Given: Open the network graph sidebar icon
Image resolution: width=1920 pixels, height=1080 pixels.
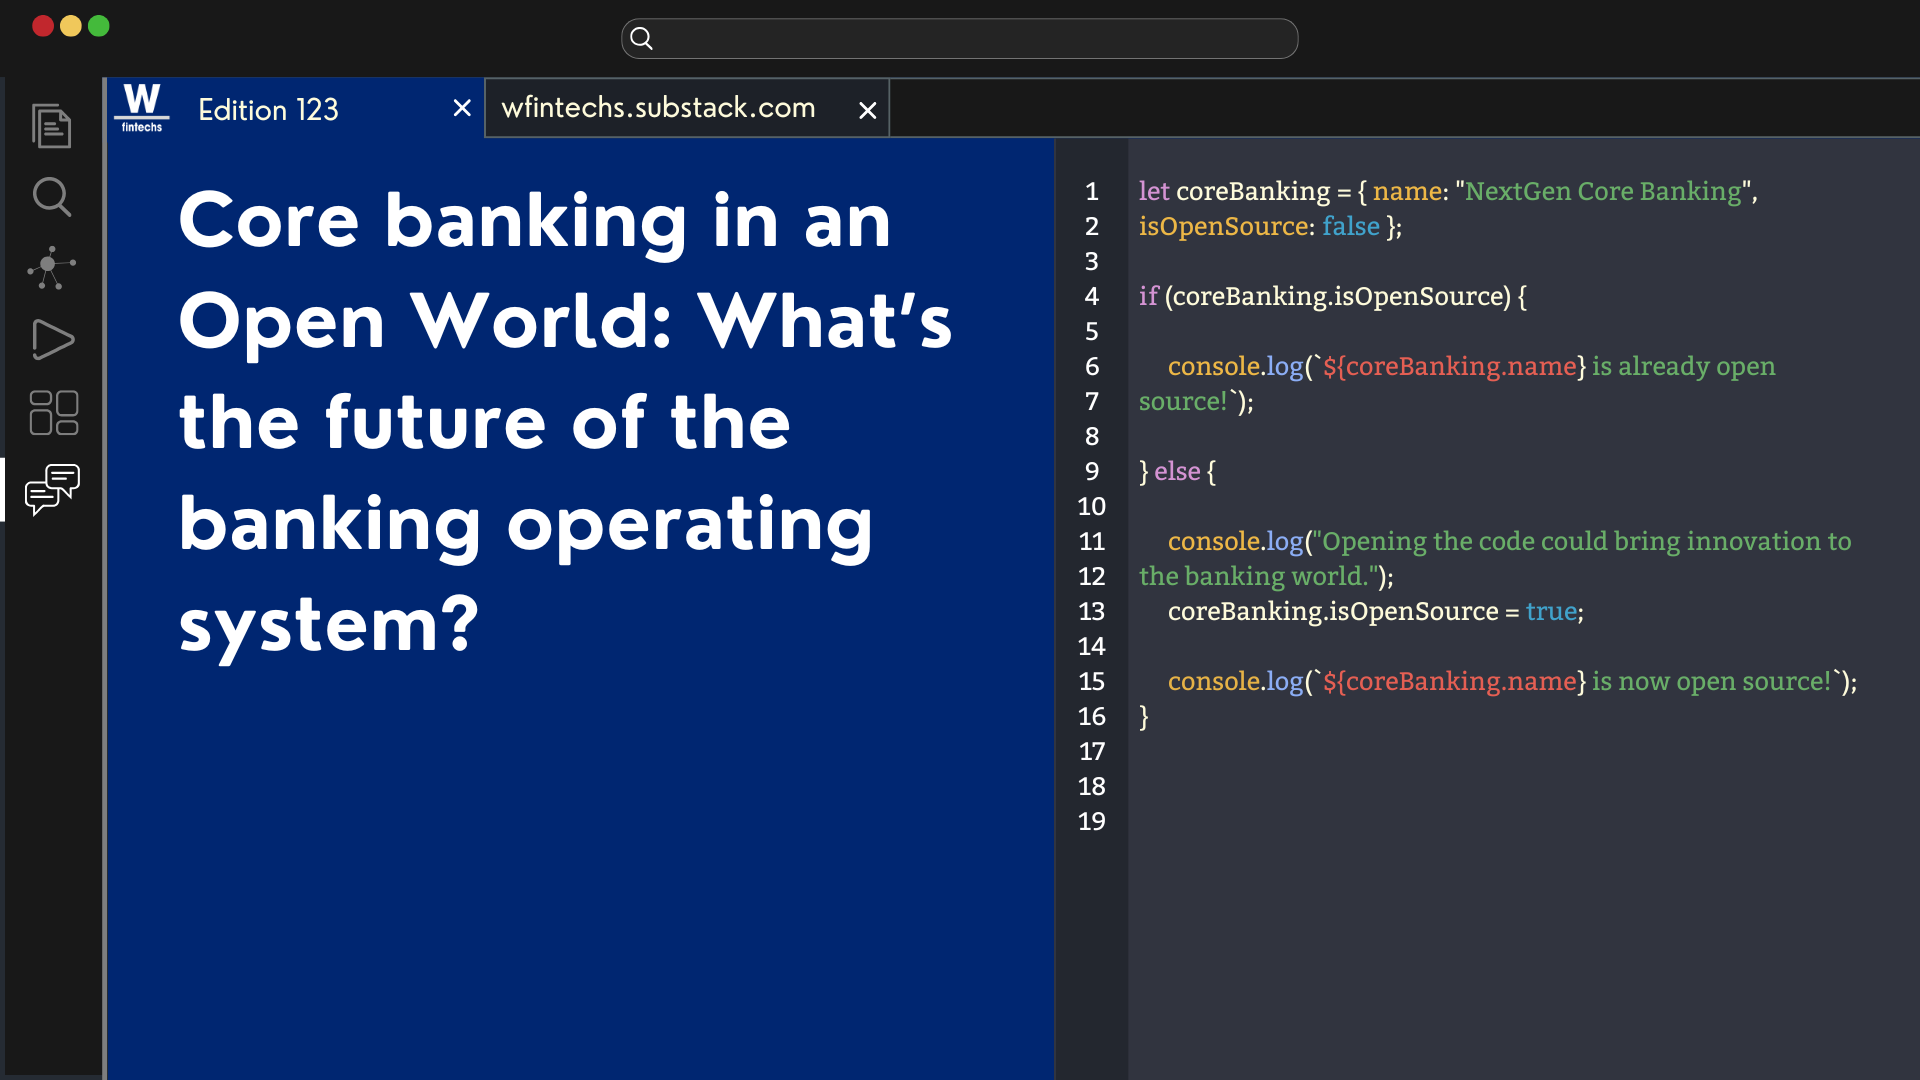Looking at the screenshot, I should (x=52, y=268).
